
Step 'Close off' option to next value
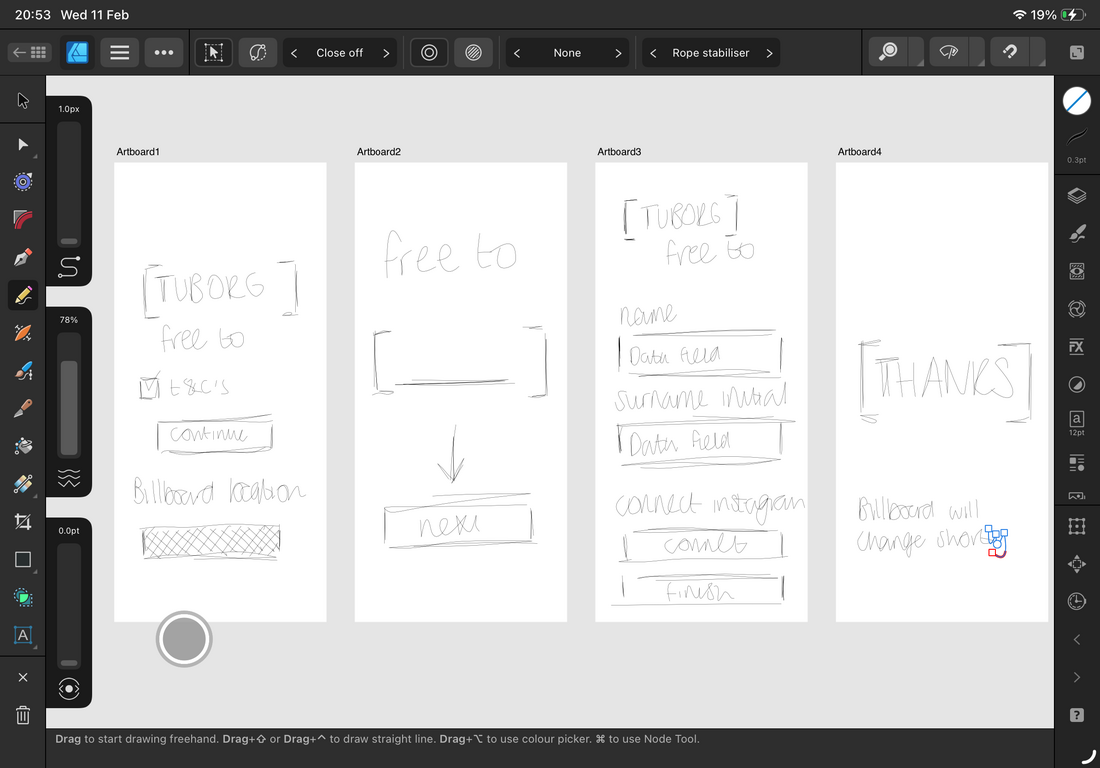(386, 53)
